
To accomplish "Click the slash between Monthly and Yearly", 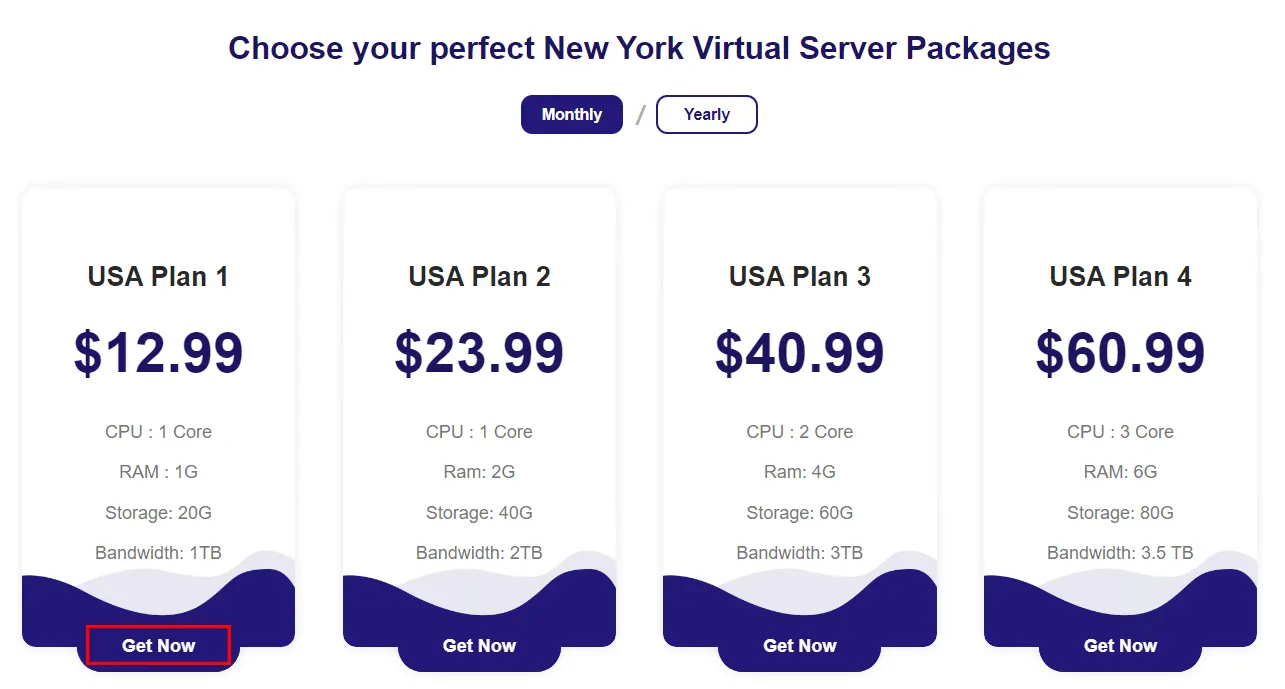I will tap(639, 114).
